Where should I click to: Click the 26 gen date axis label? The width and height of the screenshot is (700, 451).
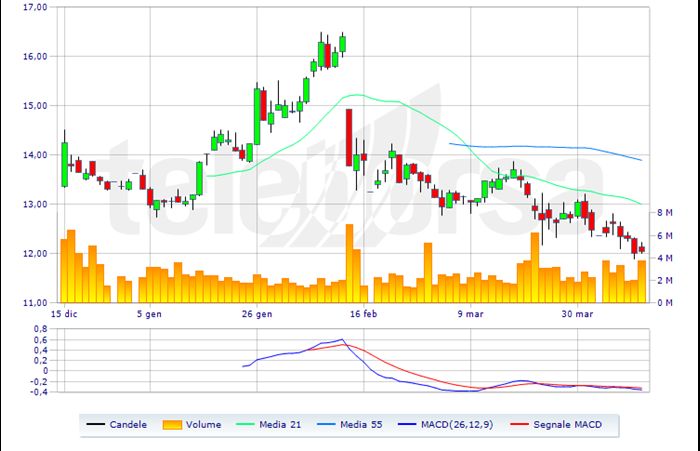pyautogui.click(x=258, y=313)
